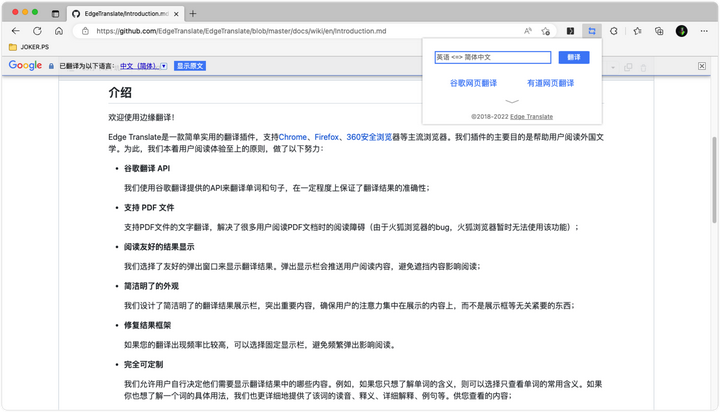Add page to favorites with star-plus icon

tap(546, 31)
